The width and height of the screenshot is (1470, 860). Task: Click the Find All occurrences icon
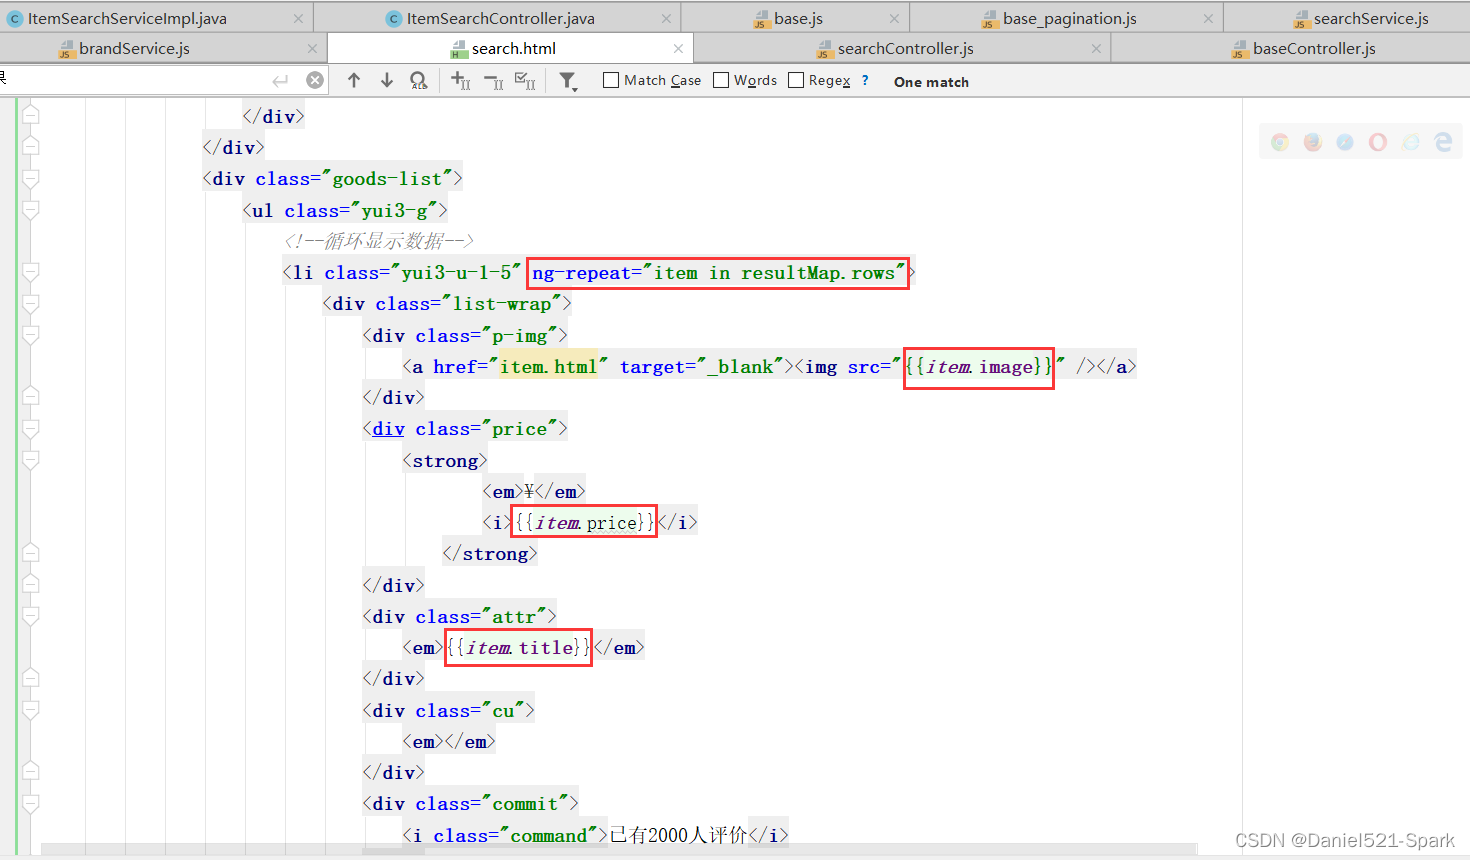pyautogui.click(x=419, y=81)
